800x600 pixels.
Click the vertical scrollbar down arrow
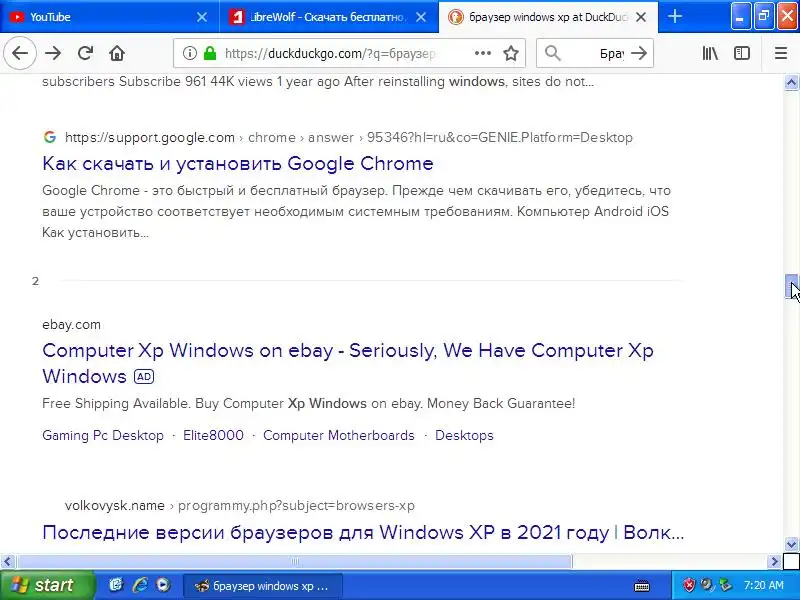(791, 544)
